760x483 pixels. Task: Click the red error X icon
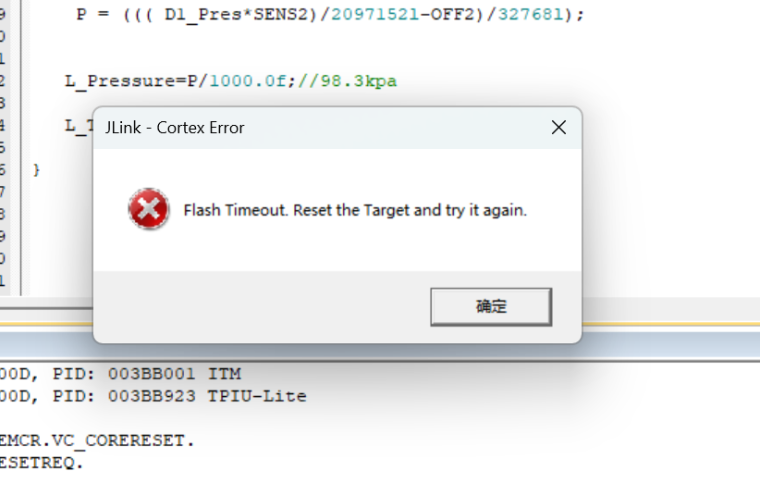pyautogui.click(x=149, y=209)
